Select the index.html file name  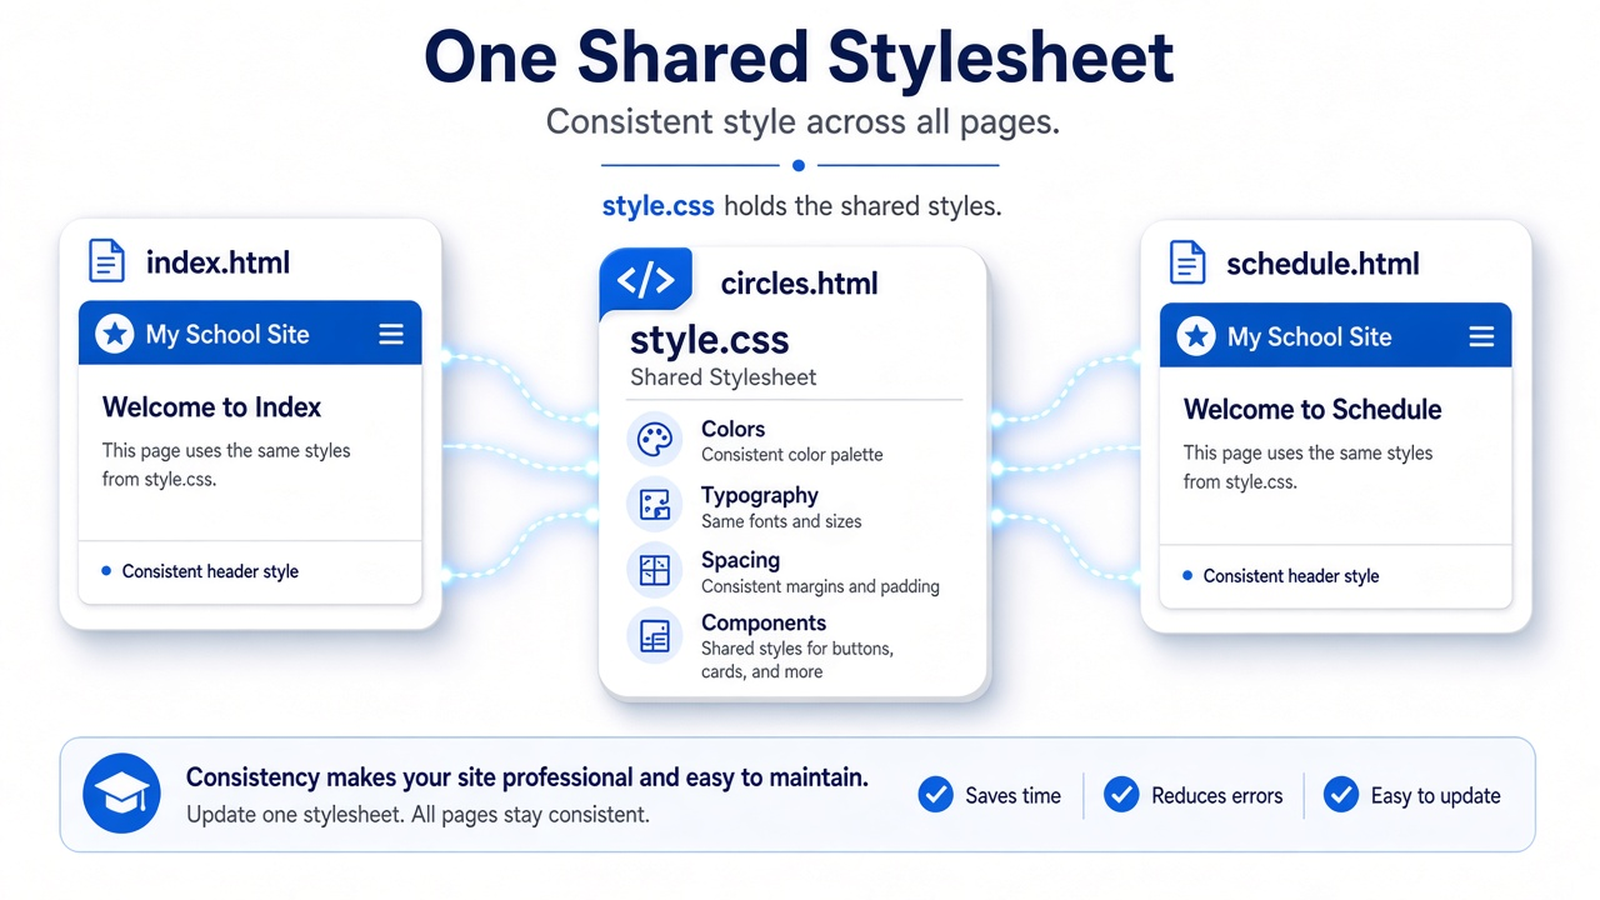coord(218,262)
